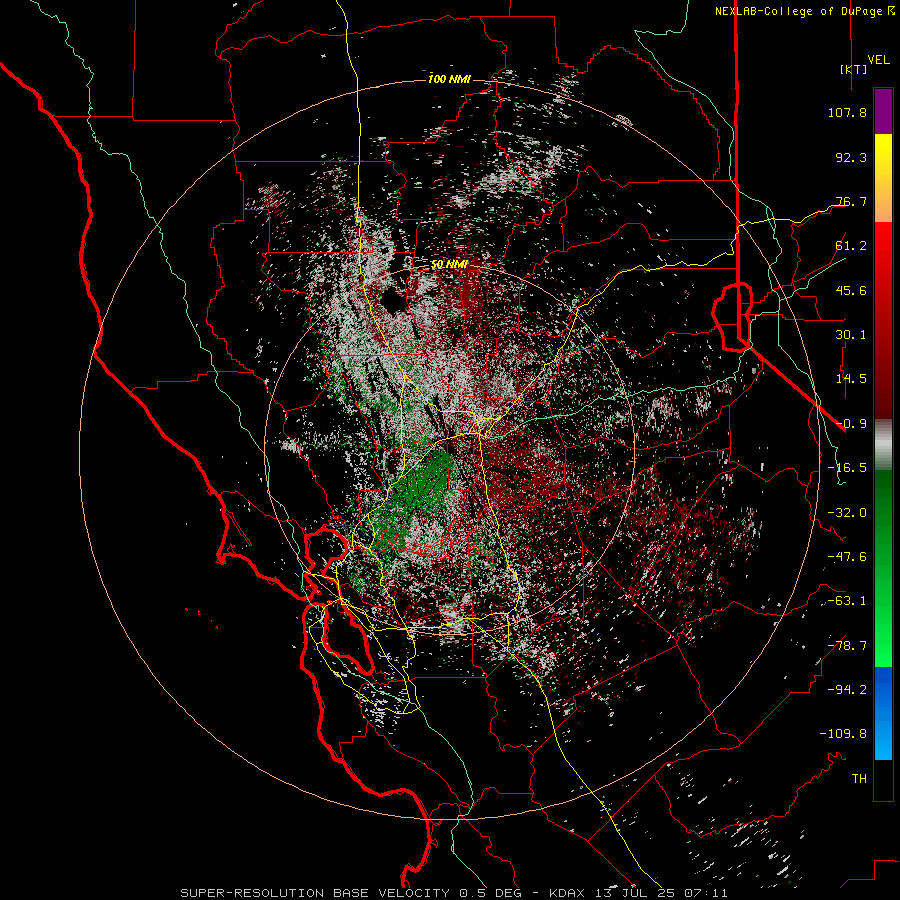900x900 pixels.
Task: Click the 45.6 legend value
Action: (x=851, y=290)
